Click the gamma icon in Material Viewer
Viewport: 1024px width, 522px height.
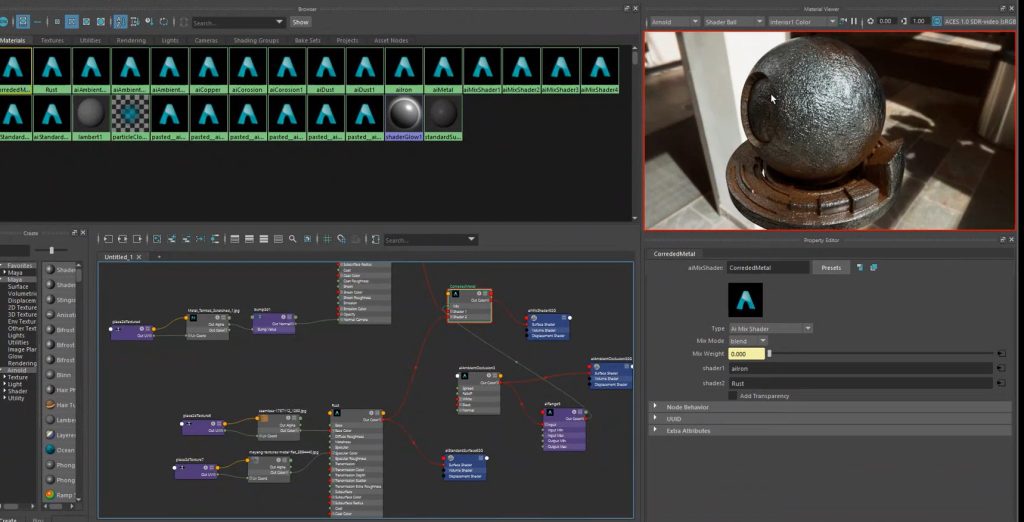click(904, 22)
